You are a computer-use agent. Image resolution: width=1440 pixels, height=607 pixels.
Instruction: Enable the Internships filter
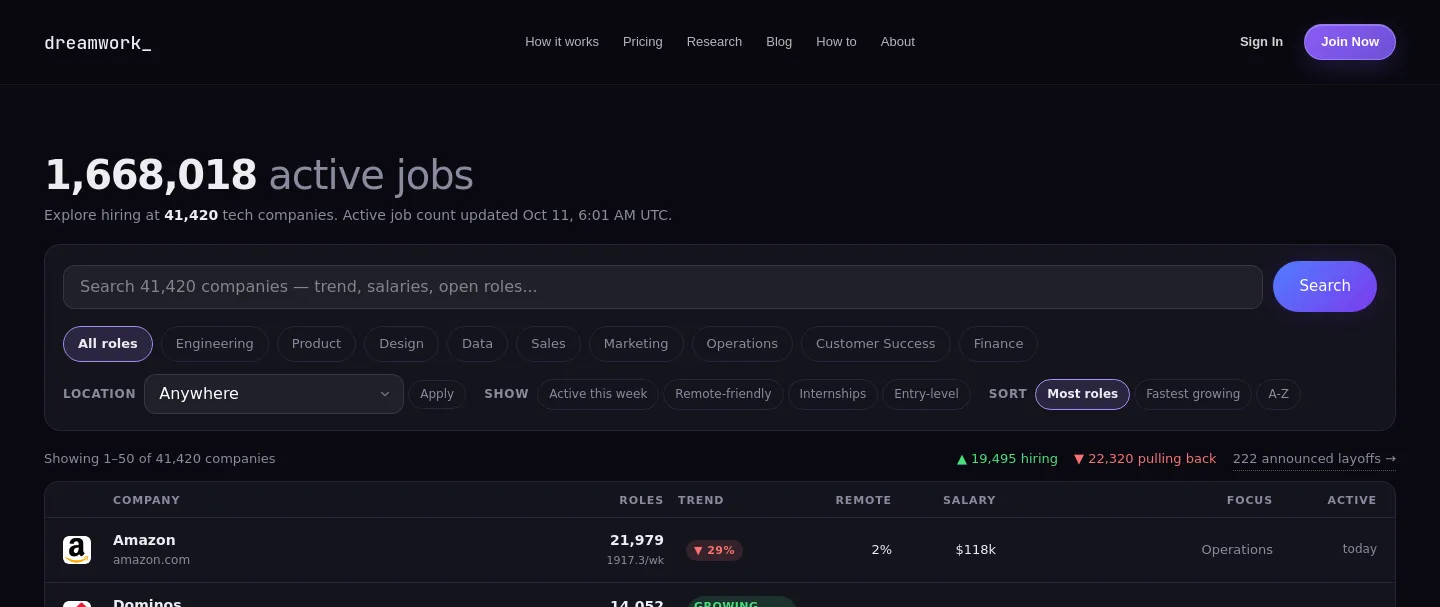[833, 394]
